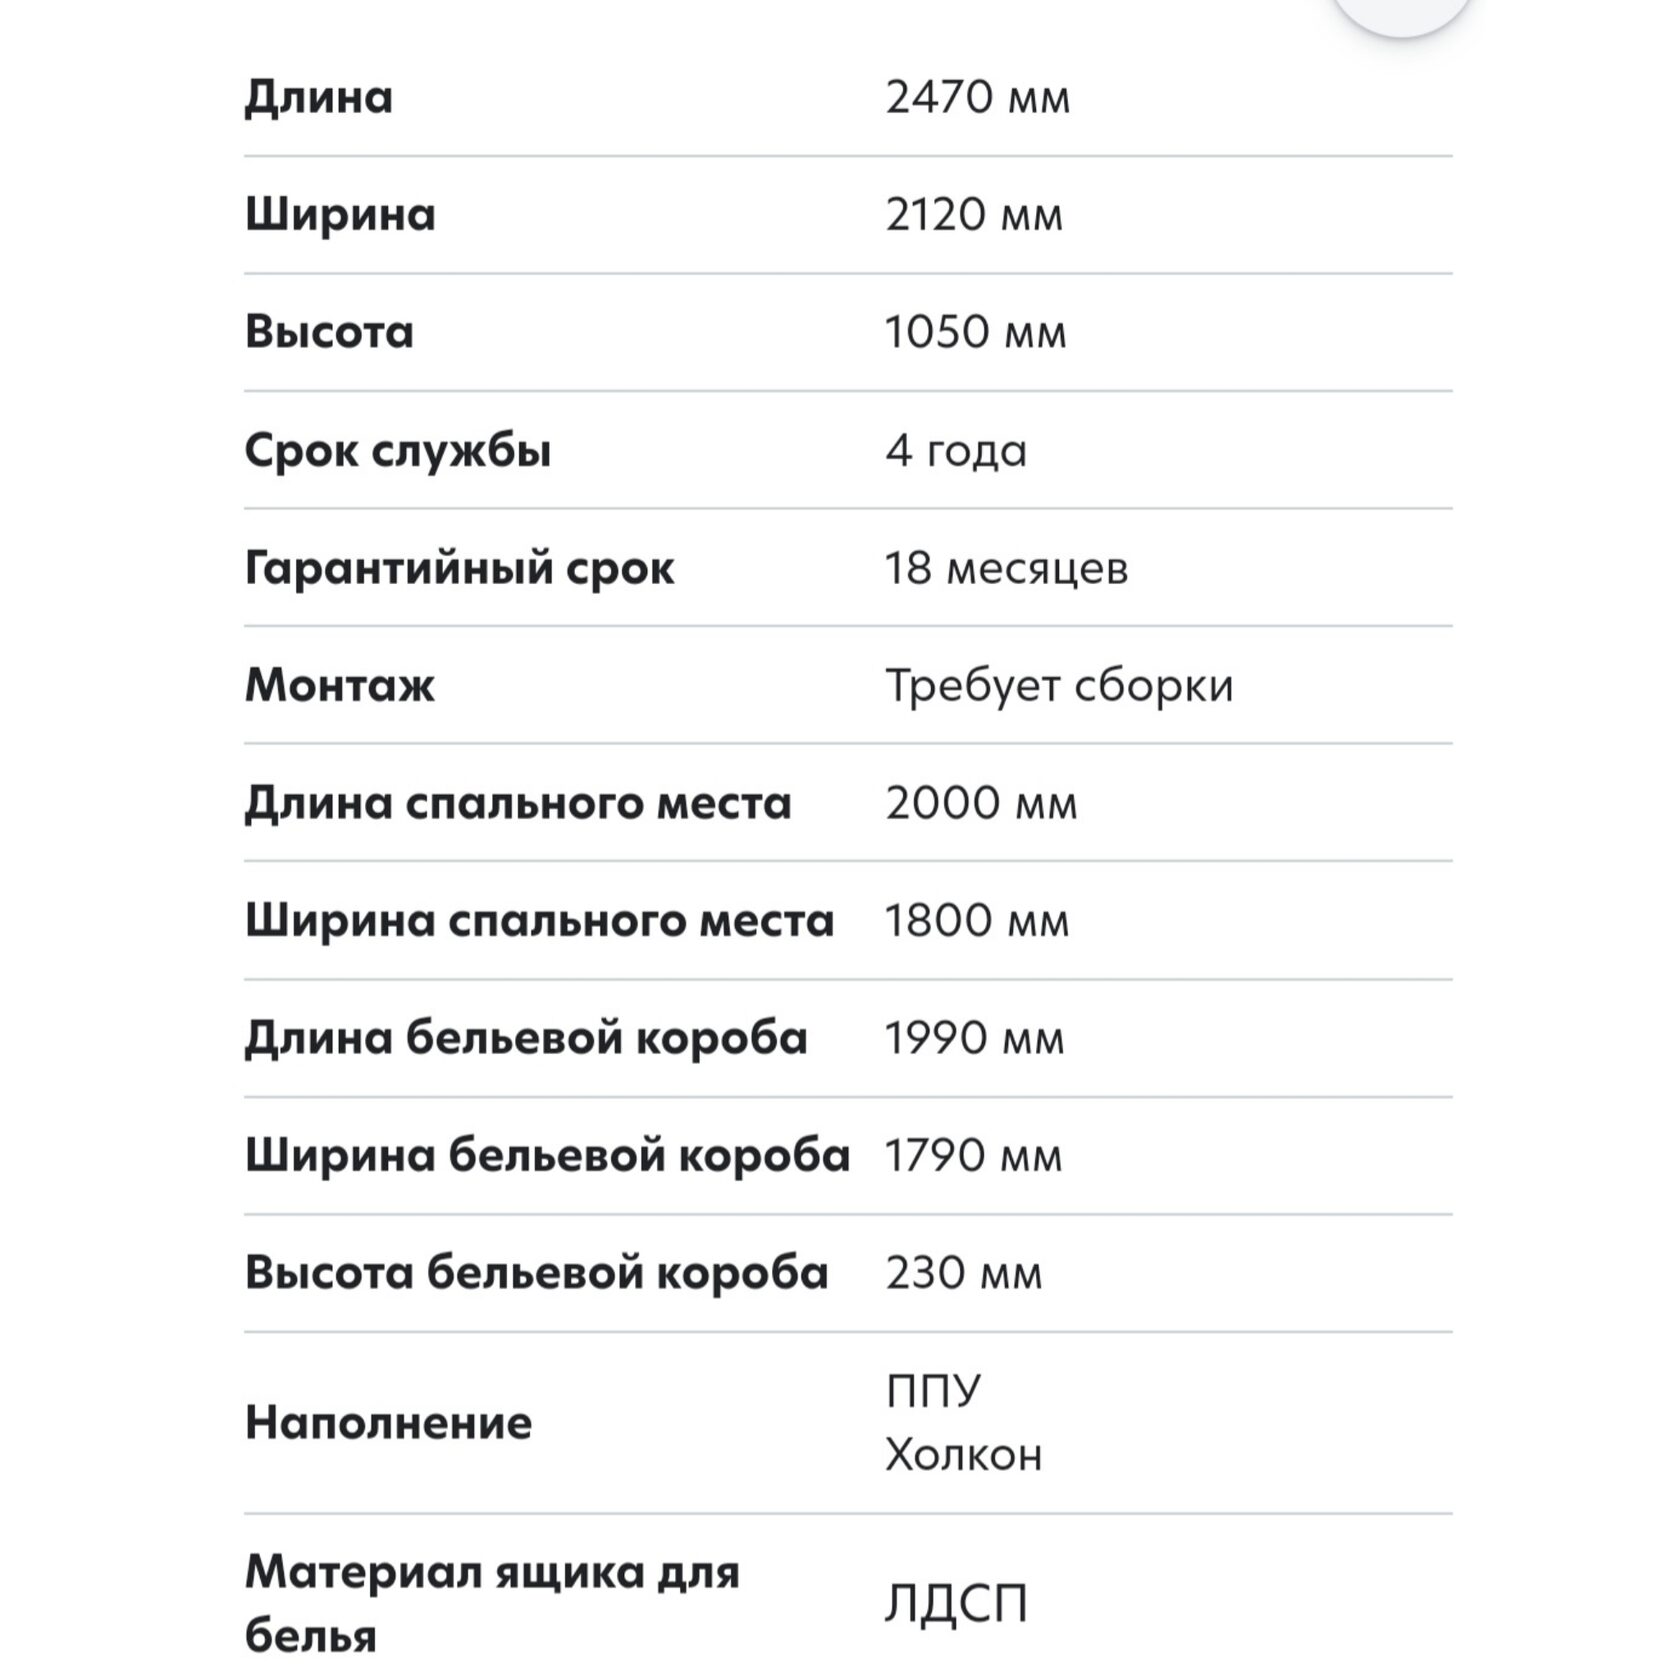Click the Длина спального места label
Image resolution: width=1680 pixels, height=1680 pixels.
pos(518,803)
